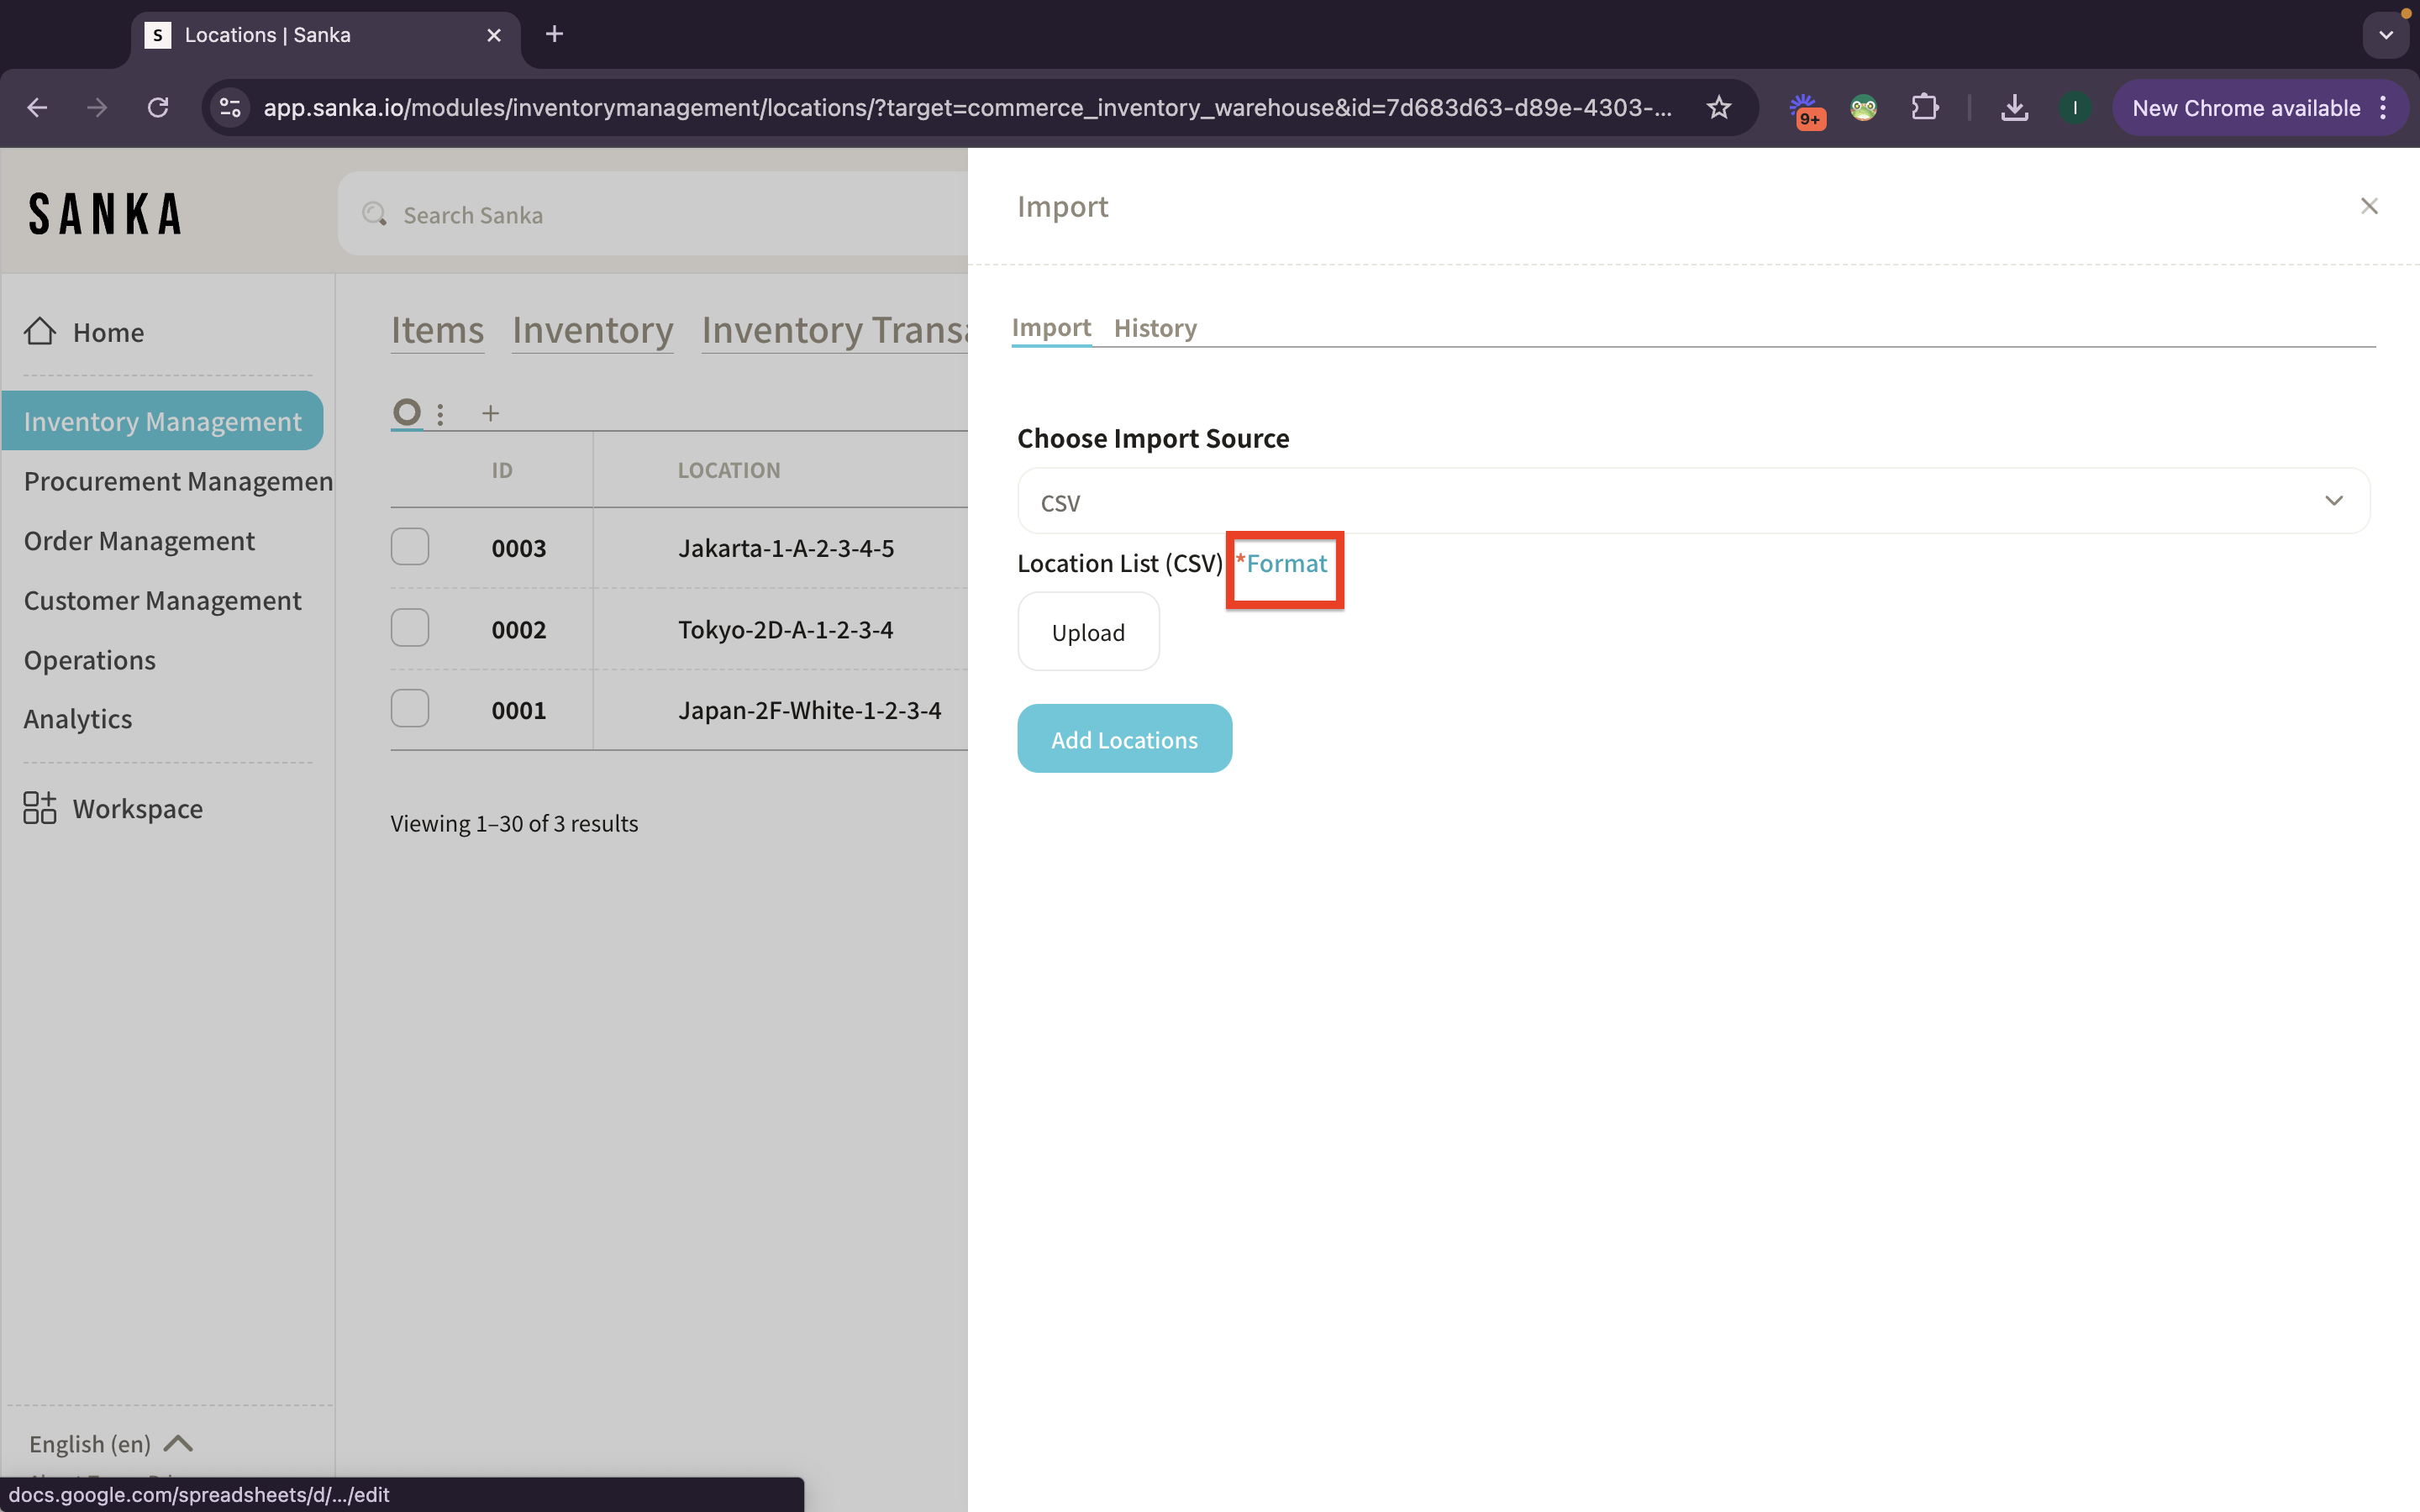This screenshot has width=2420, height=1512.
Task: Reload the page with refresh icon
Action: point(158,108)
